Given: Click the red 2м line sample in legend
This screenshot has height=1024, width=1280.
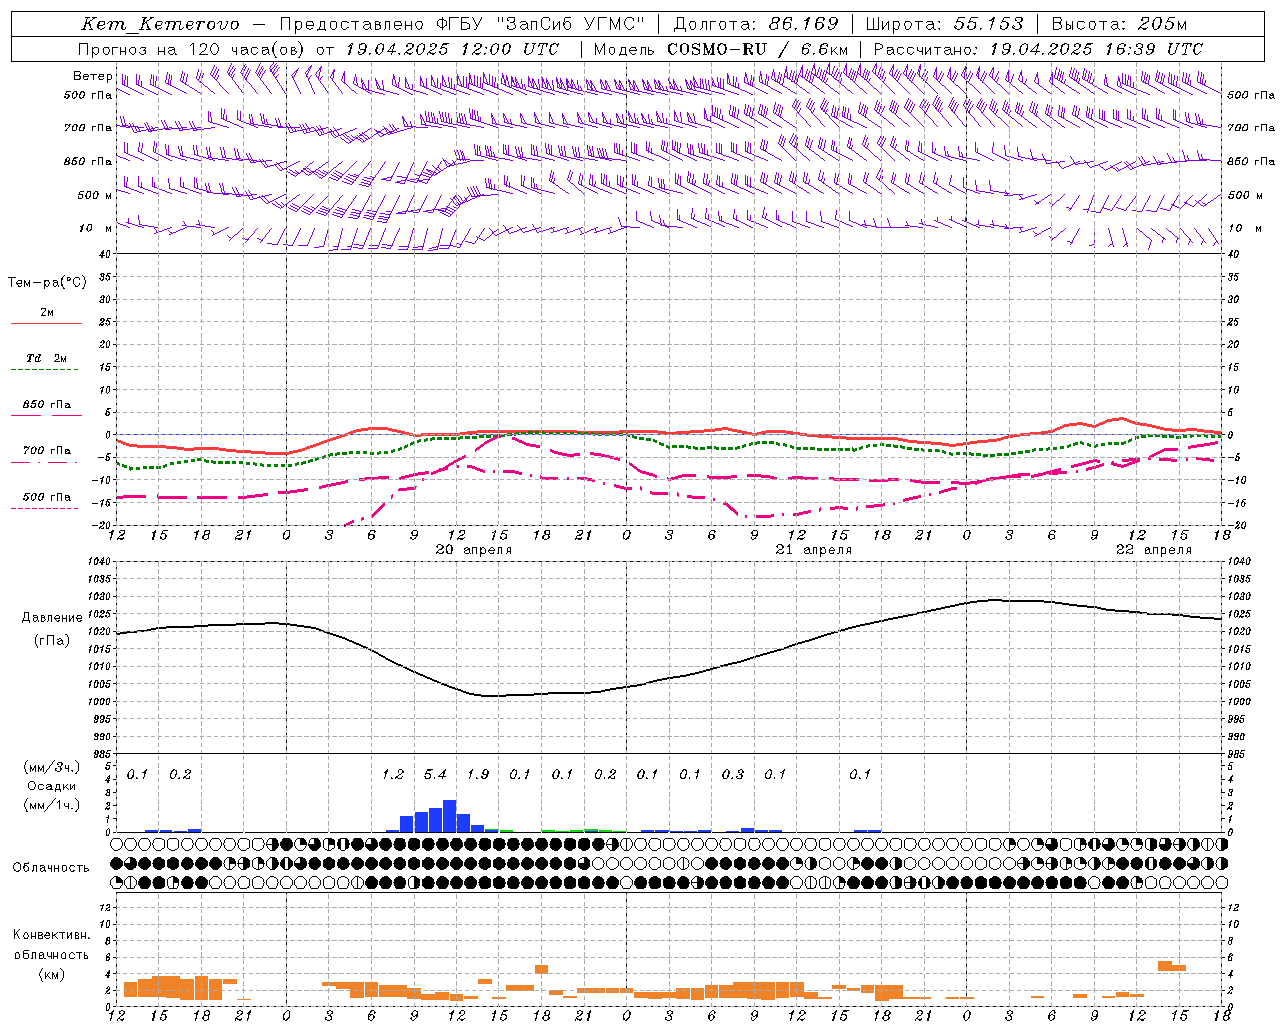Looking at the screenshot, I should point(46,324).
